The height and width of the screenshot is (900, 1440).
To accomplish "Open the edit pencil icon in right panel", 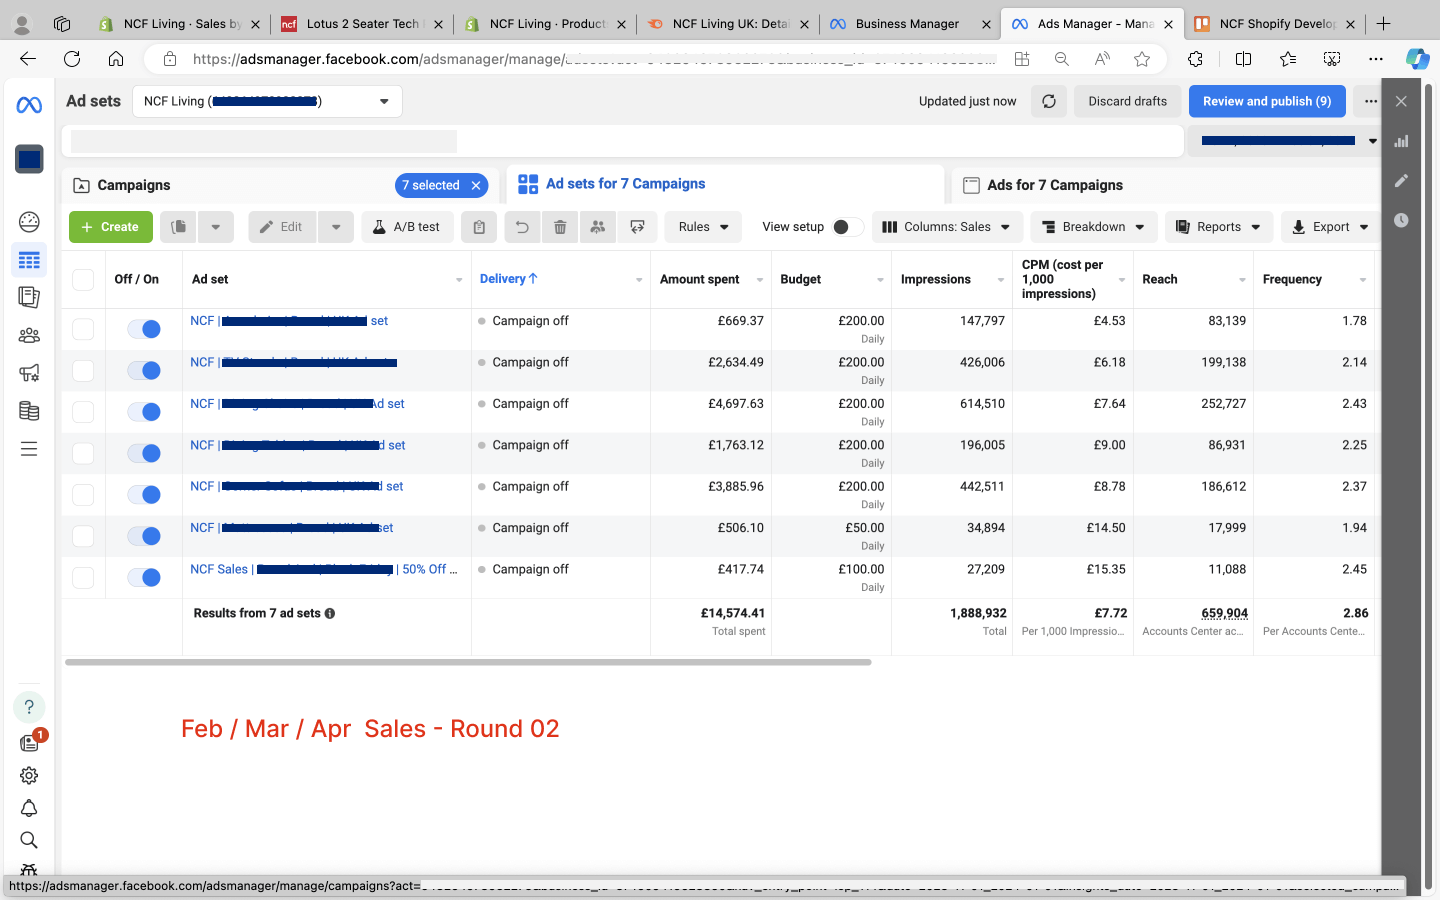I will 1401,180.
